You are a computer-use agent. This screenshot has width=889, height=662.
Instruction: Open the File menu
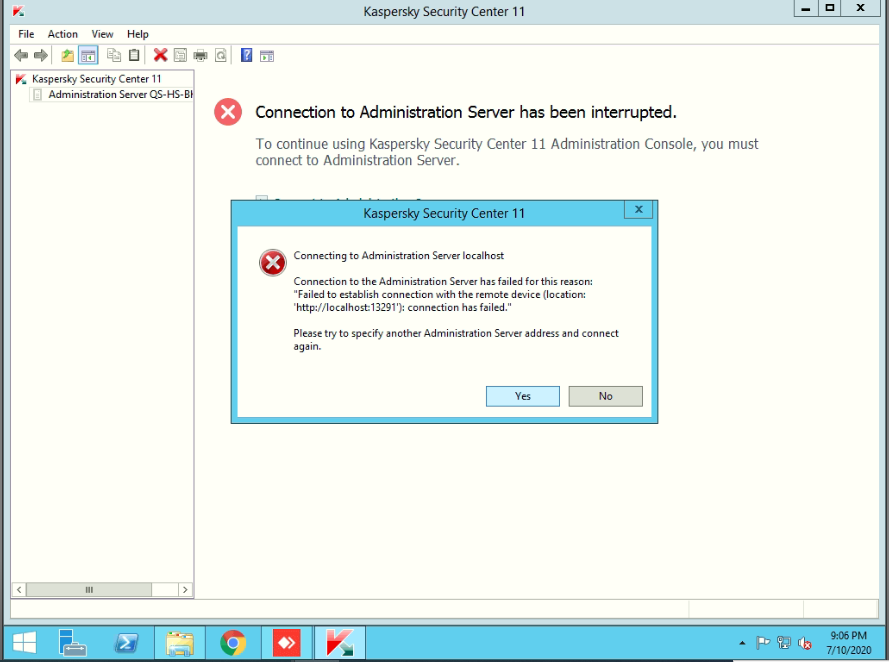(x=26, y=34)
